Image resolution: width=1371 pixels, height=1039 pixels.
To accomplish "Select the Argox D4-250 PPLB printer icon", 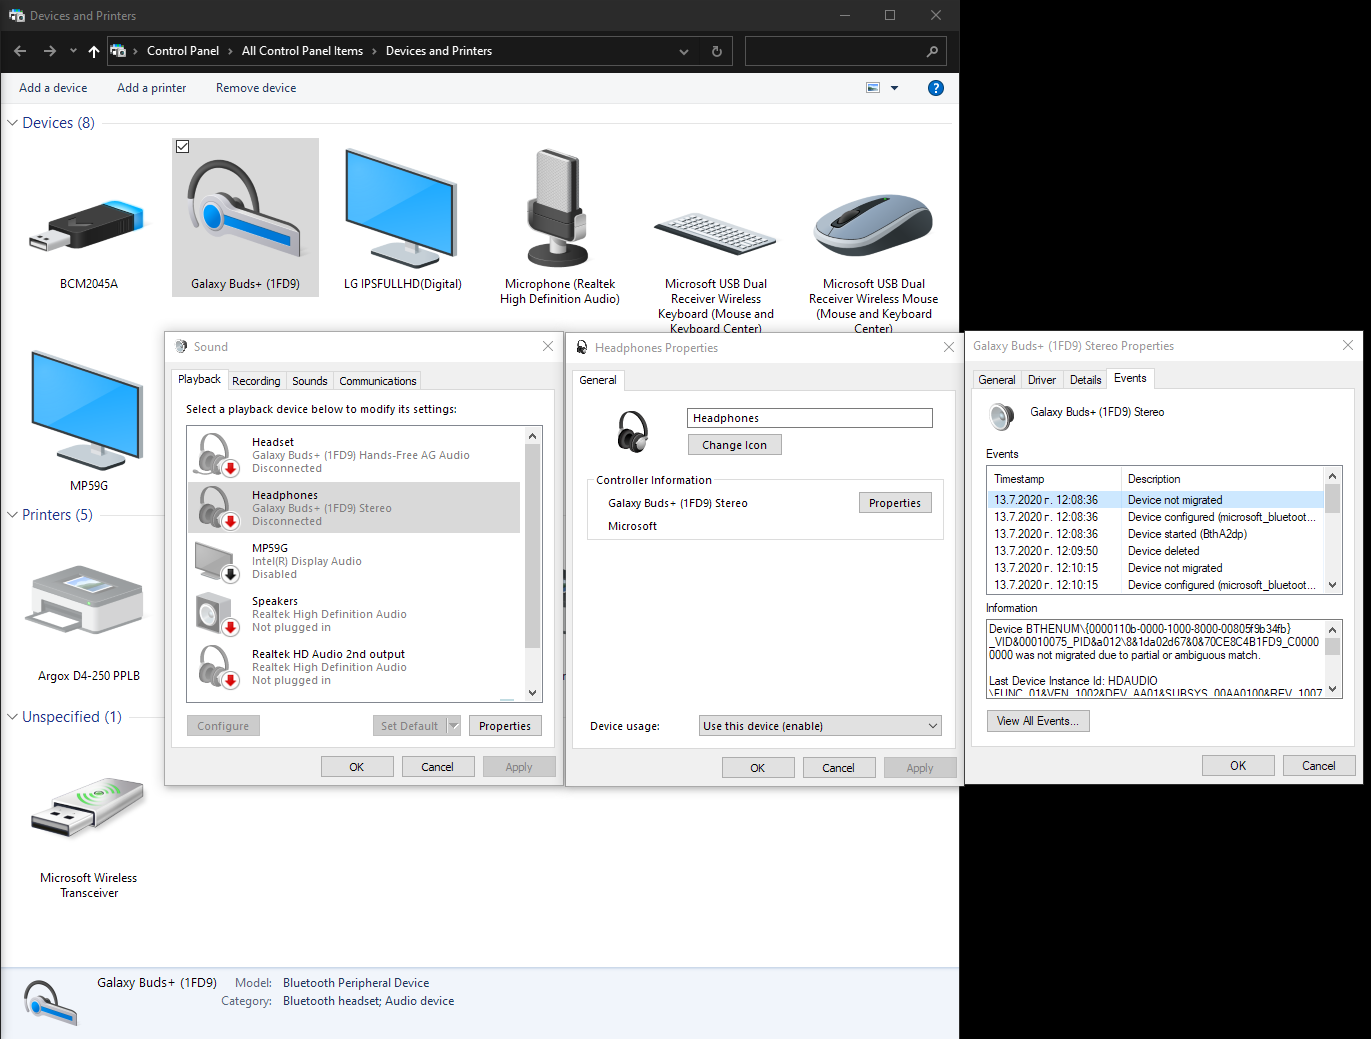I will (88, 600).
